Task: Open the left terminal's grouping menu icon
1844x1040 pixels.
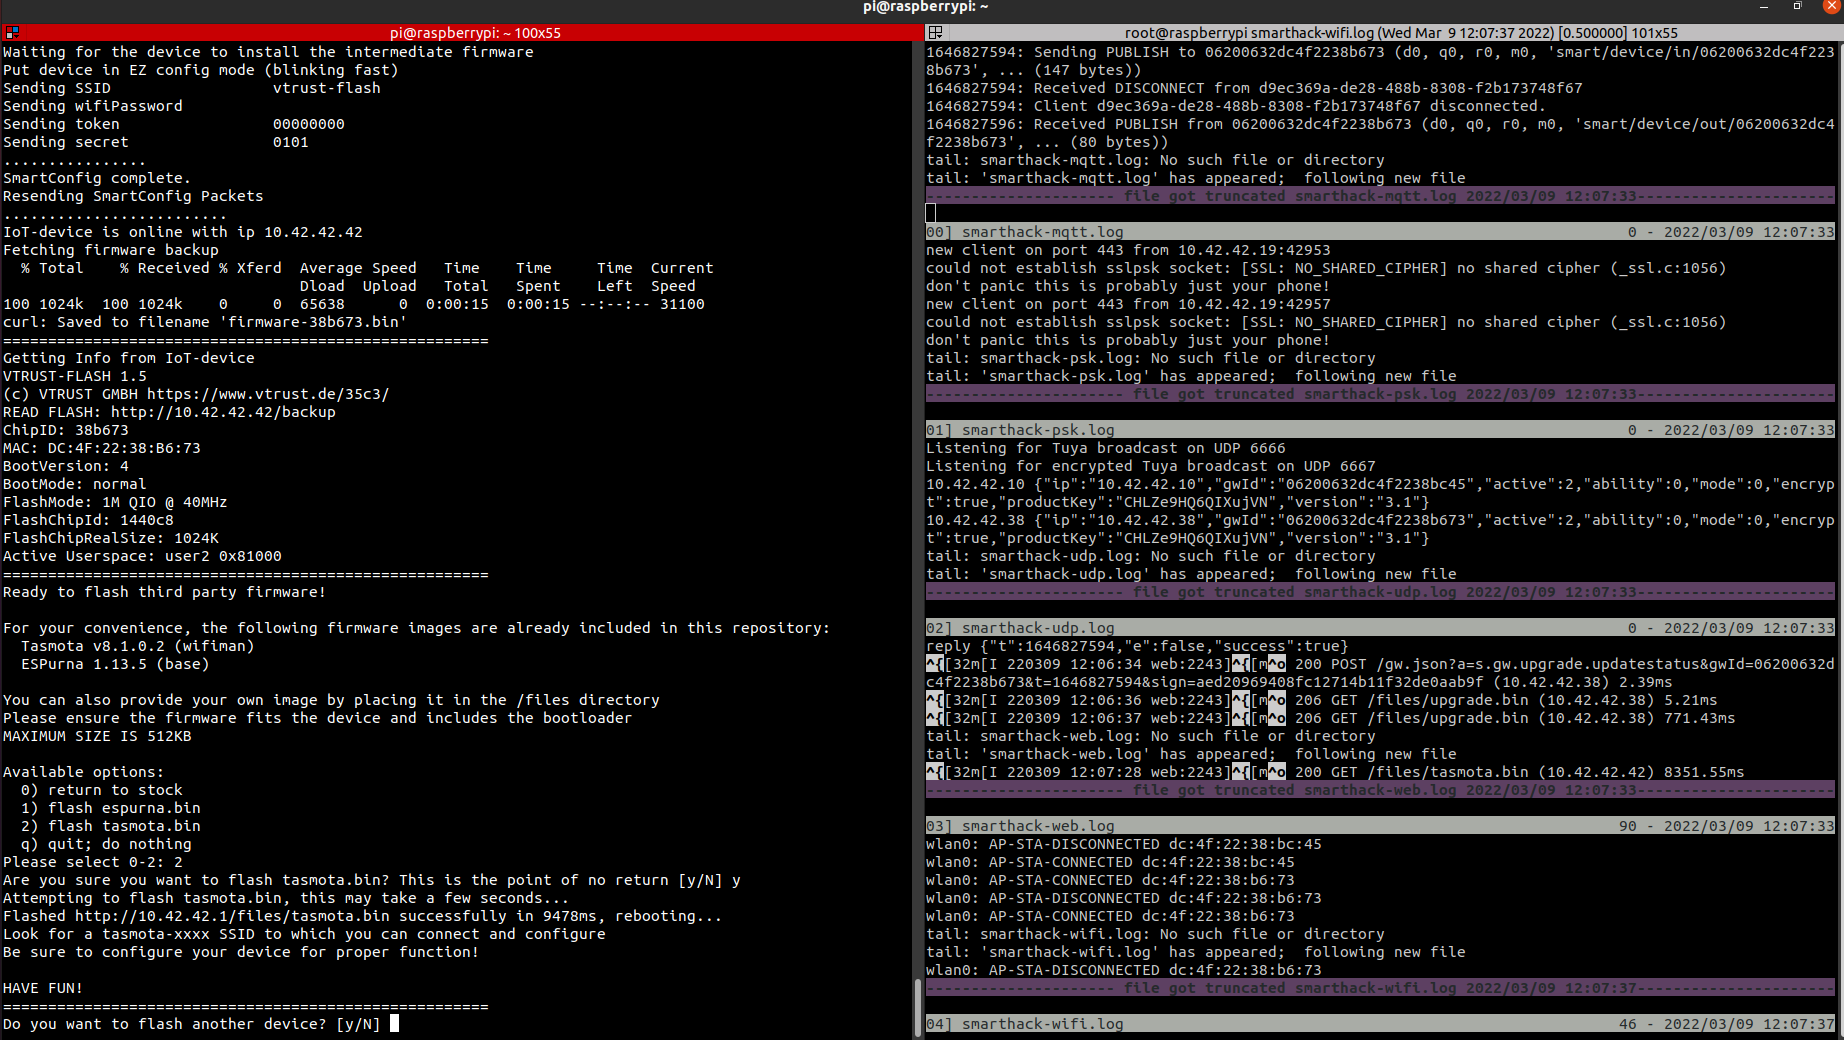Action: coord(12,33)
